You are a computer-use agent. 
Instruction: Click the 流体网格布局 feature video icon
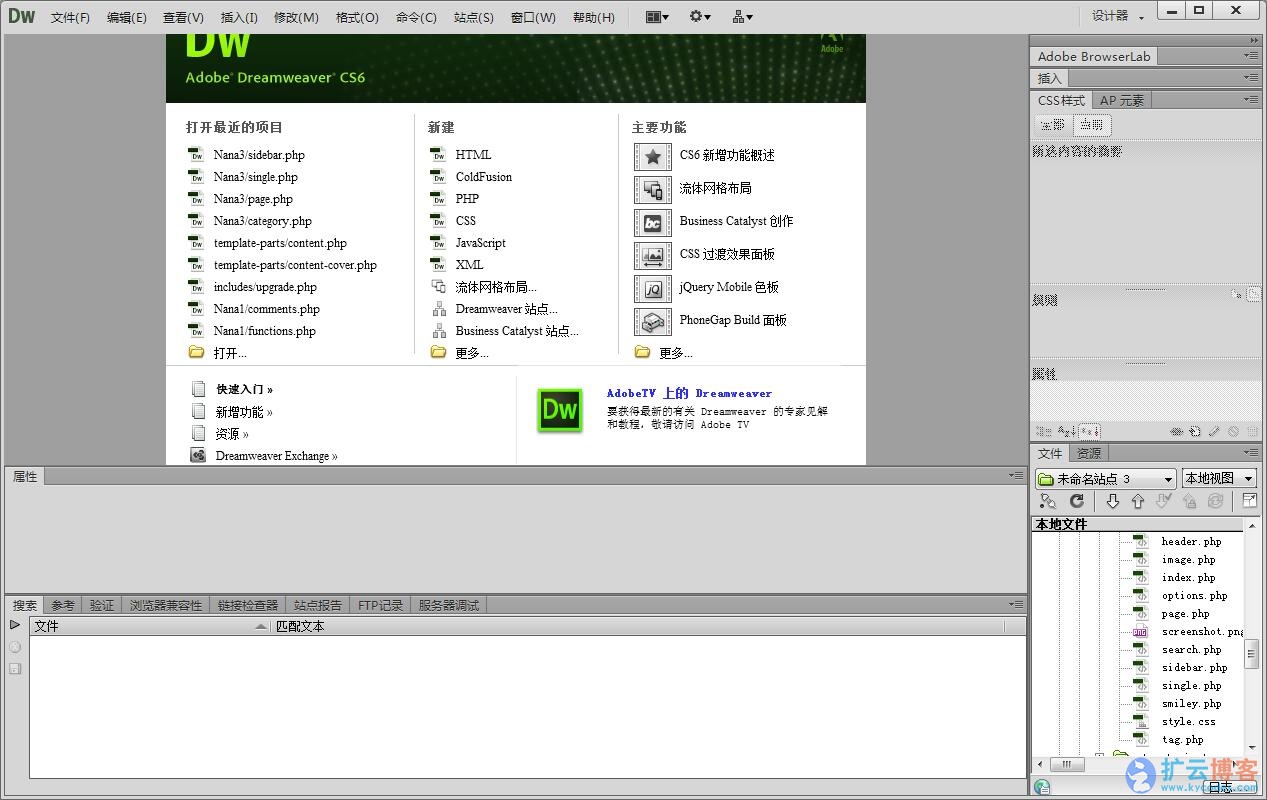pos(653,189)
